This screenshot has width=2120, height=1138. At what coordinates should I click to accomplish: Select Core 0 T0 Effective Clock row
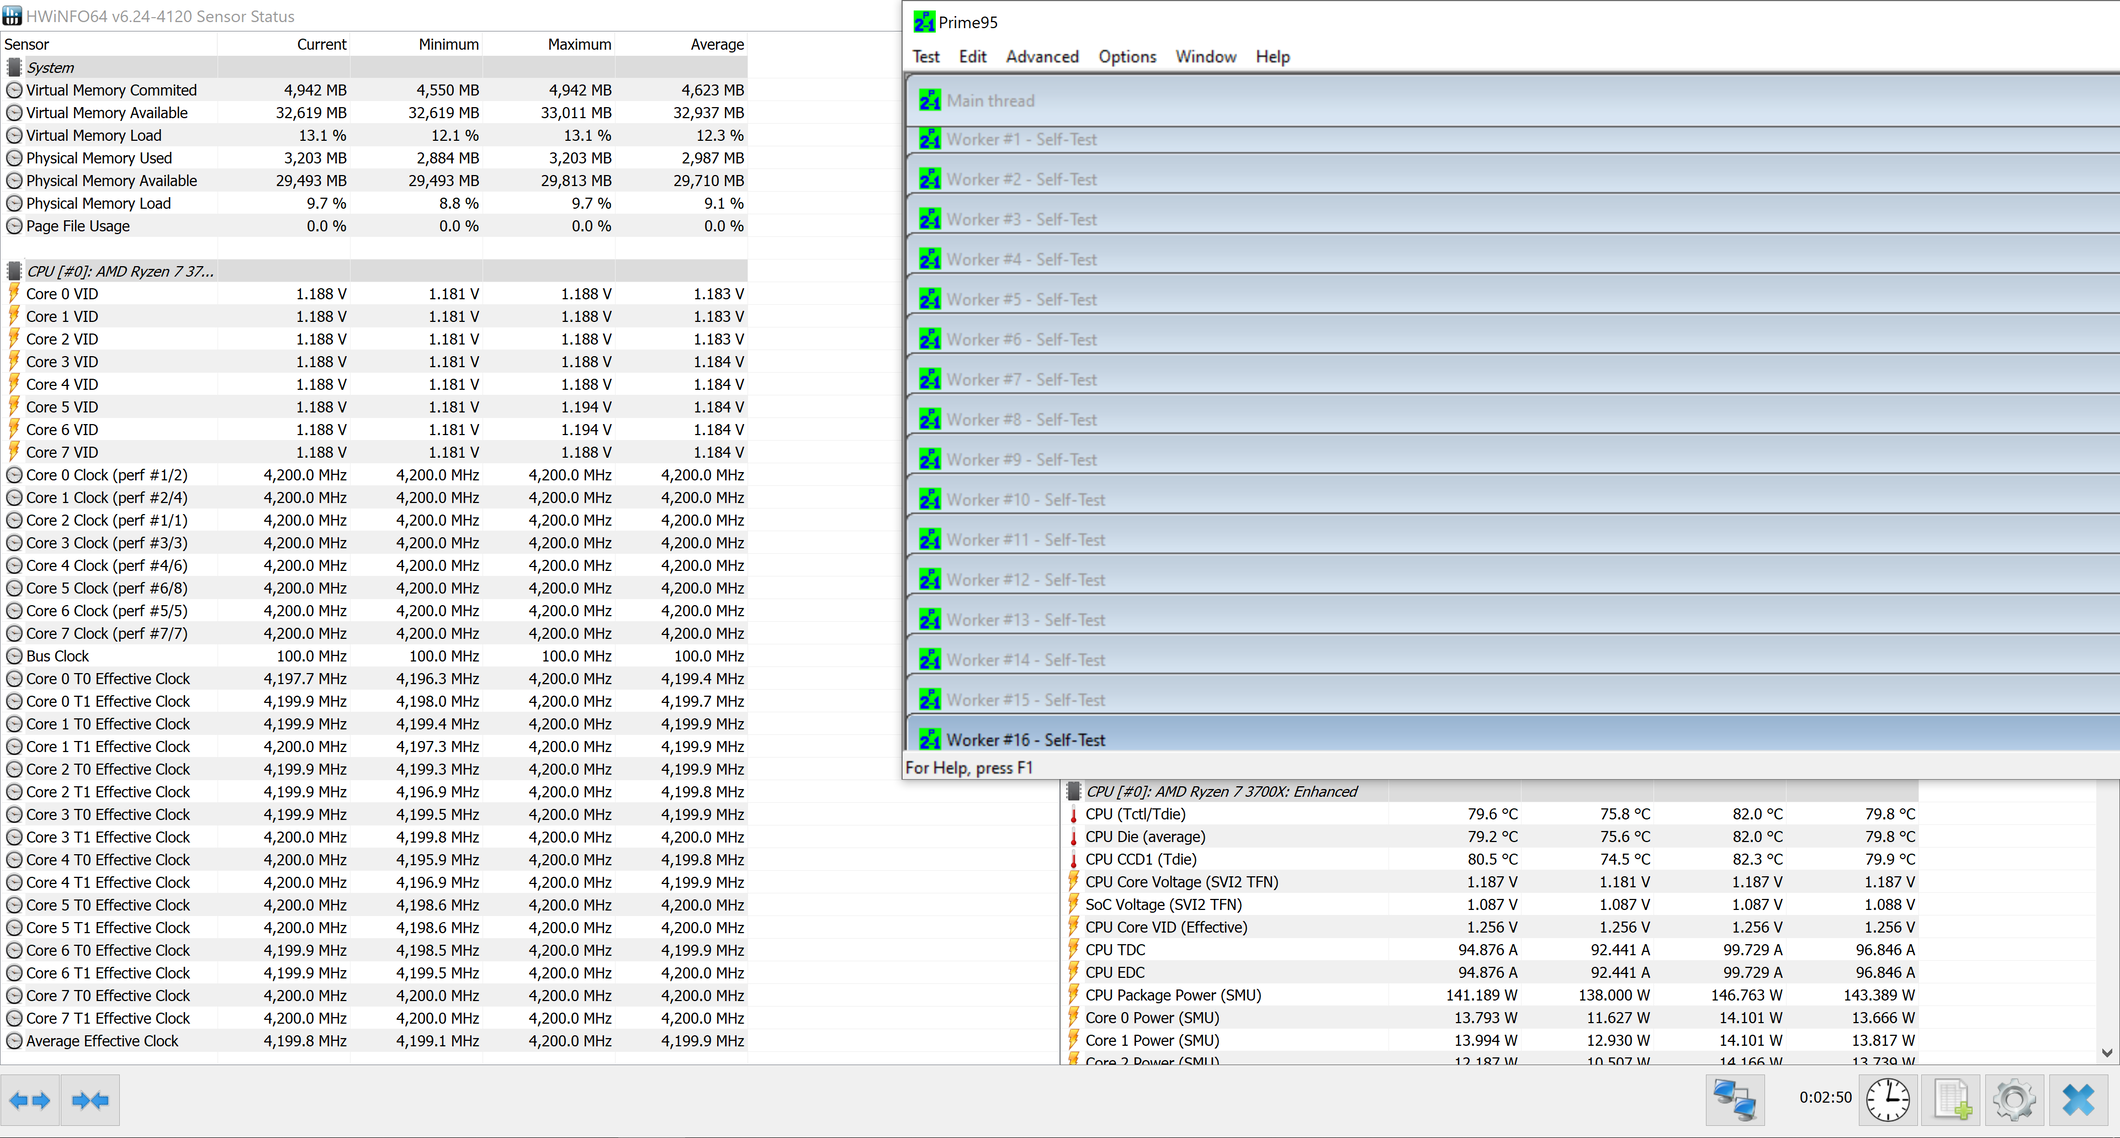[374, 678]
